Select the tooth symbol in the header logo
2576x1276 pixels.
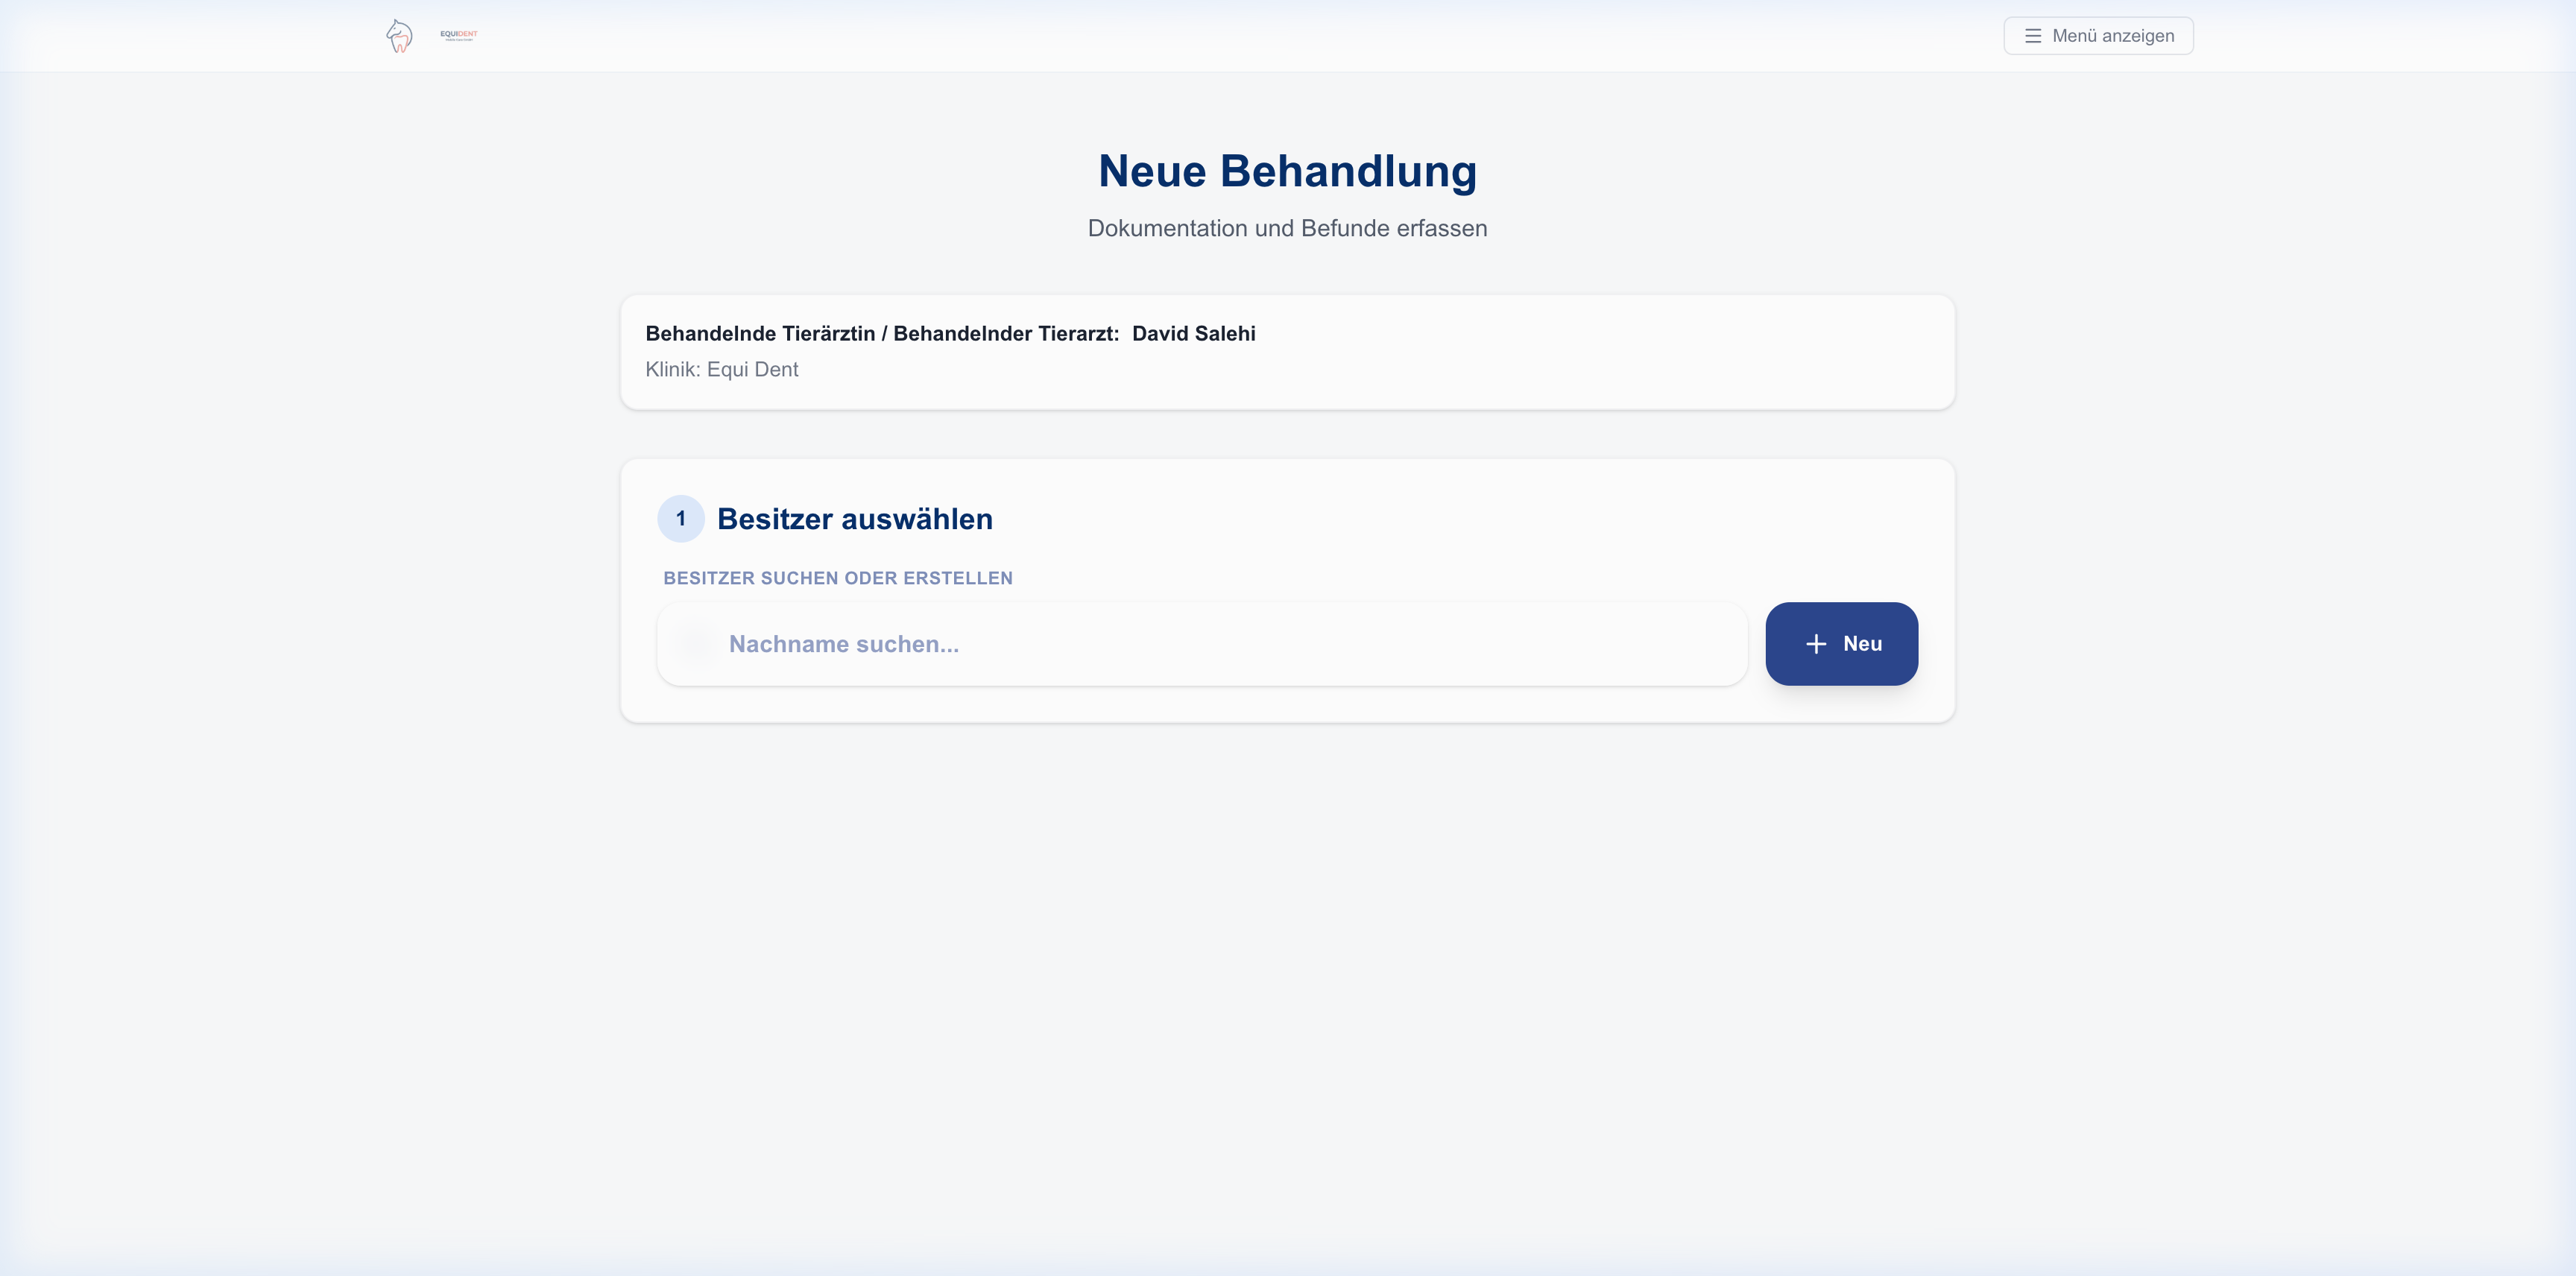[402, 45]
